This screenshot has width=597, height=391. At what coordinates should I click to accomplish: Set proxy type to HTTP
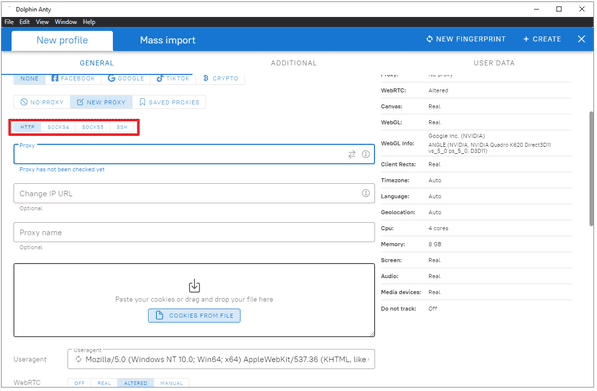(27, 127)
